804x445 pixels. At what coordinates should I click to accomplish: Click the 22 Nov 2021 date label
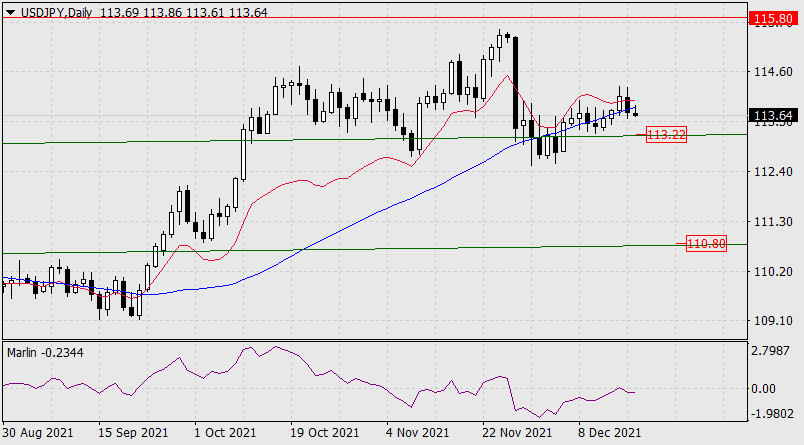[x=517, y=433]
